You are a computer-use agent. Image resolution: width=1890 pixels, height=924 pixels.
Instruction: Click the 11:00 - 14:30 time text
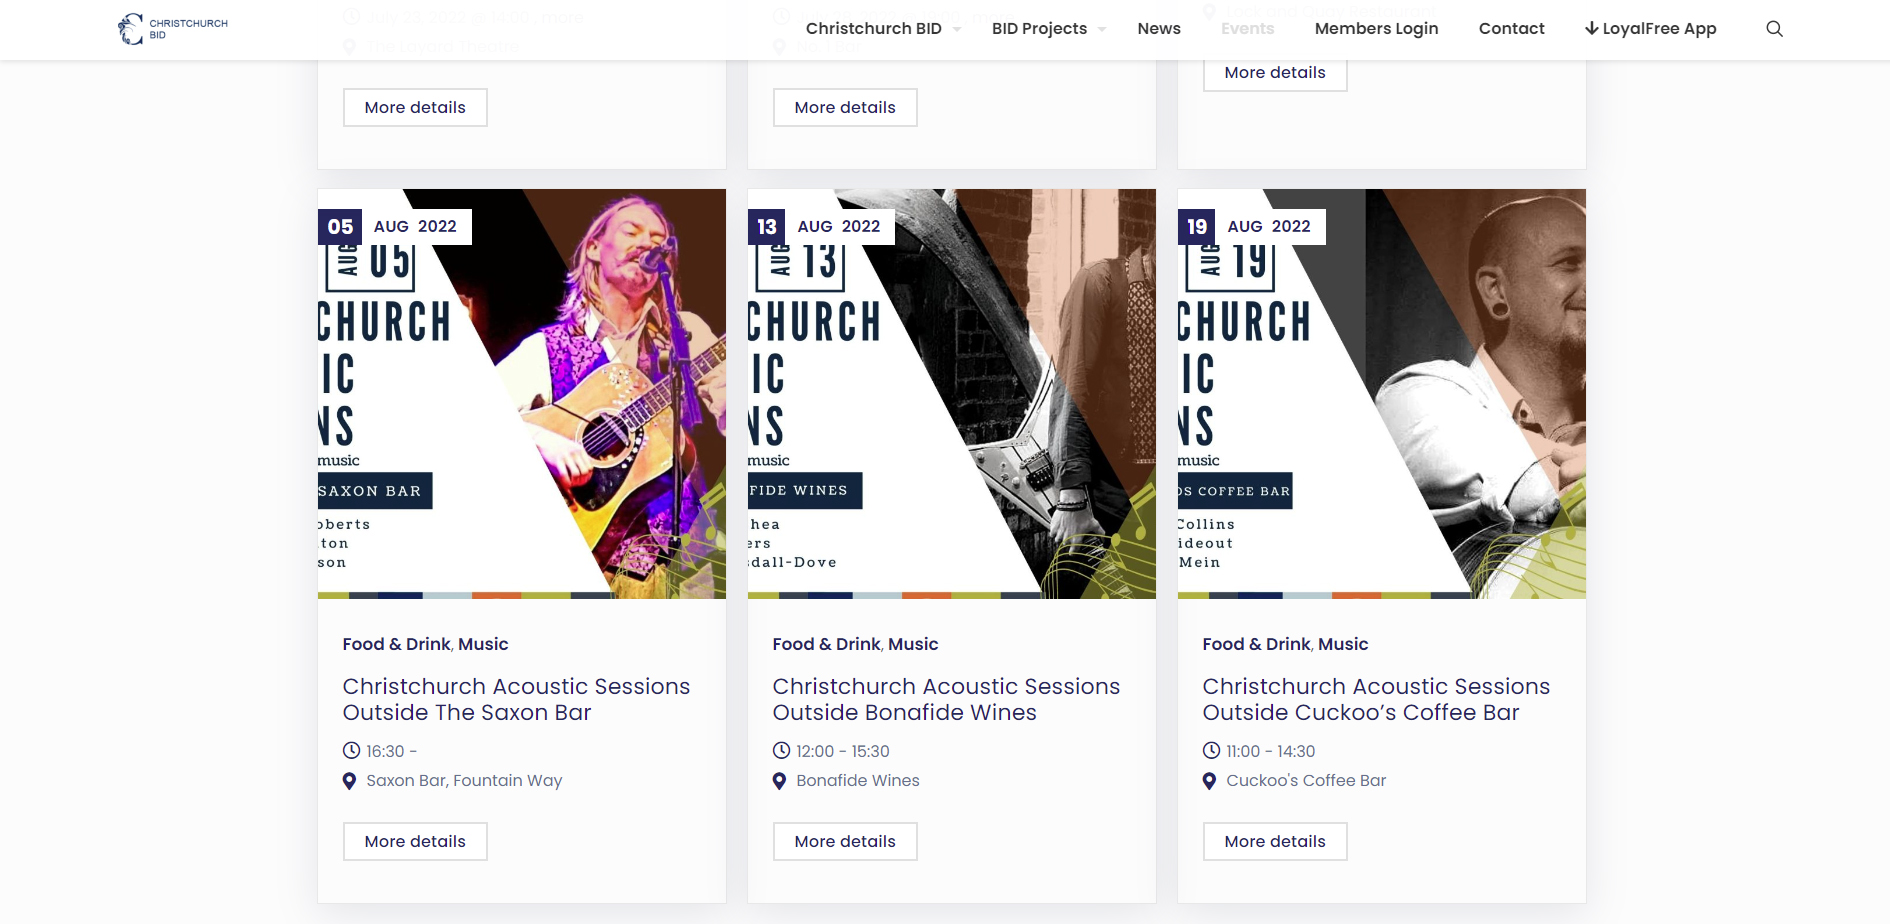tap(1271, 751)
